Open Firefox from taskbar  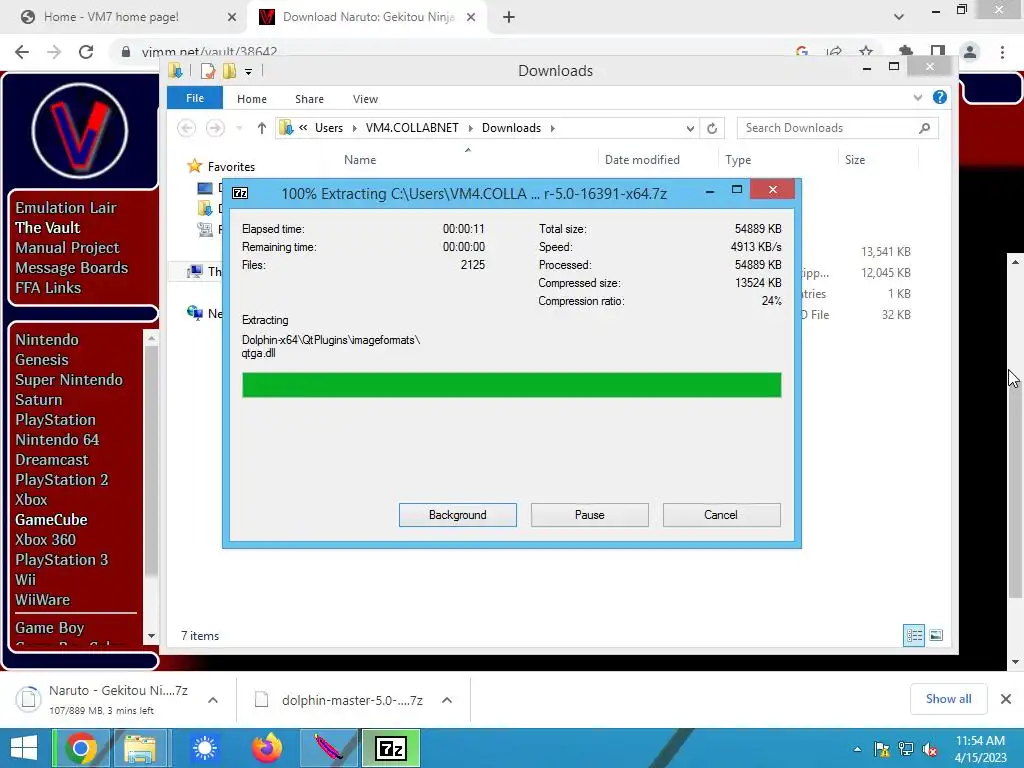(x=267, y=748)
